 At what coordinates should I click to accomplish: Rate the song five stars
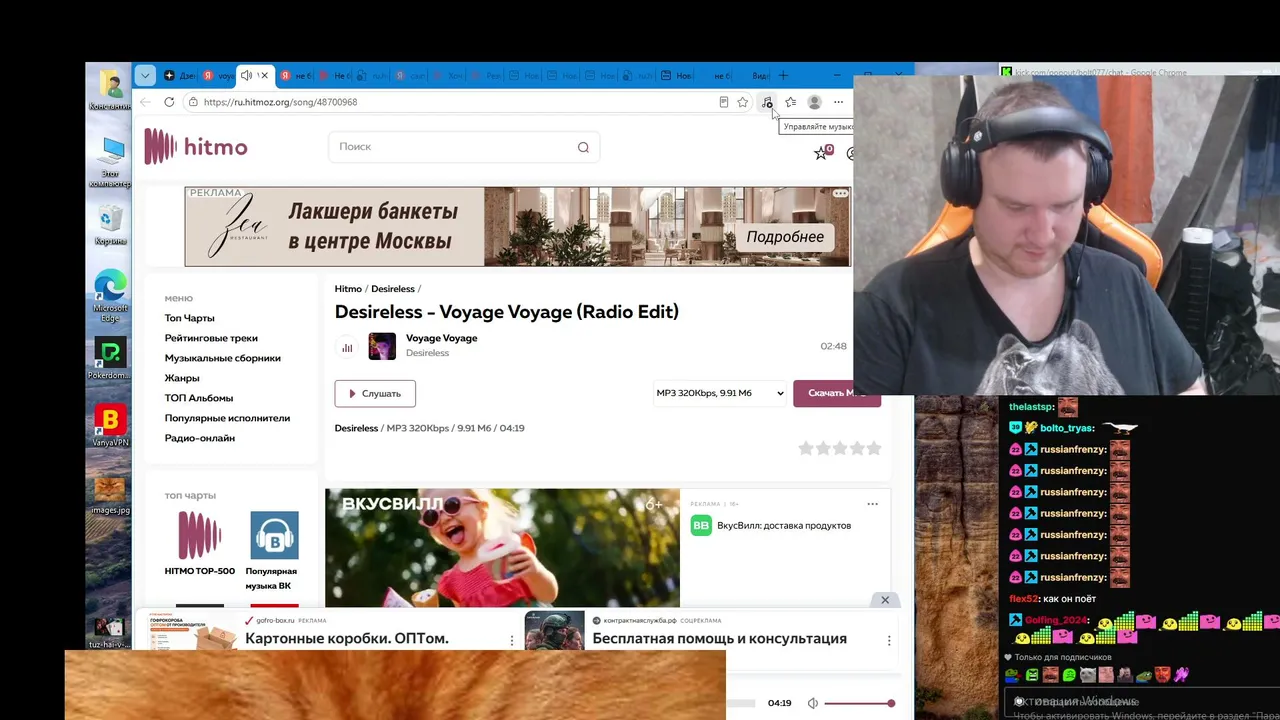(x=874, y=448)
